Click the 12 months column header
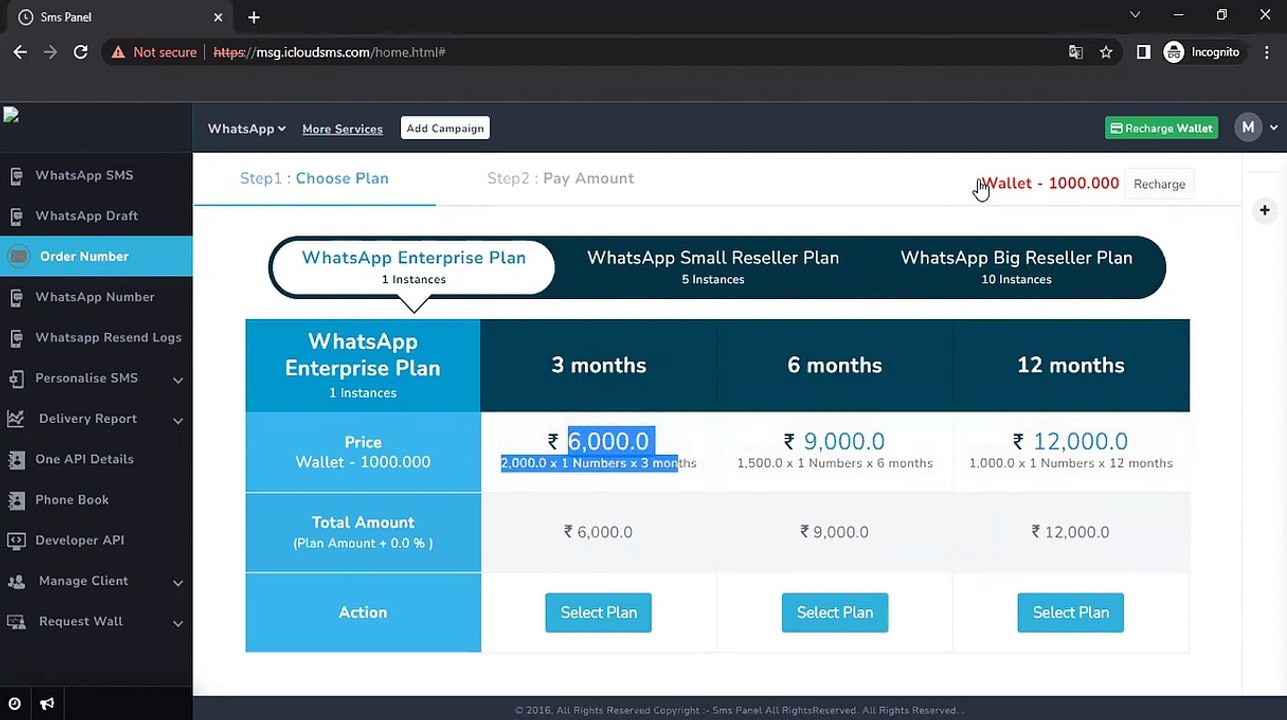The height and width of the screenshot is (720, 1287). (x=1071, y=366)
